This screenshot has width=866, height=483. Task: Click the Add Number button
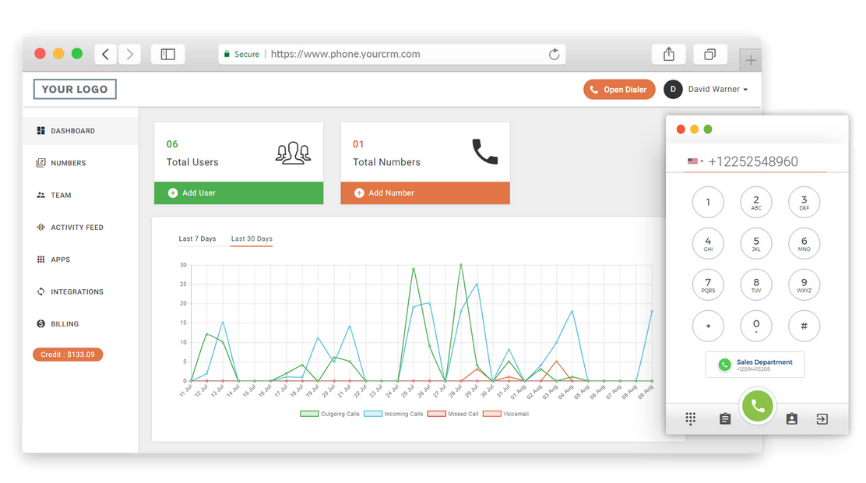[425, 193]
